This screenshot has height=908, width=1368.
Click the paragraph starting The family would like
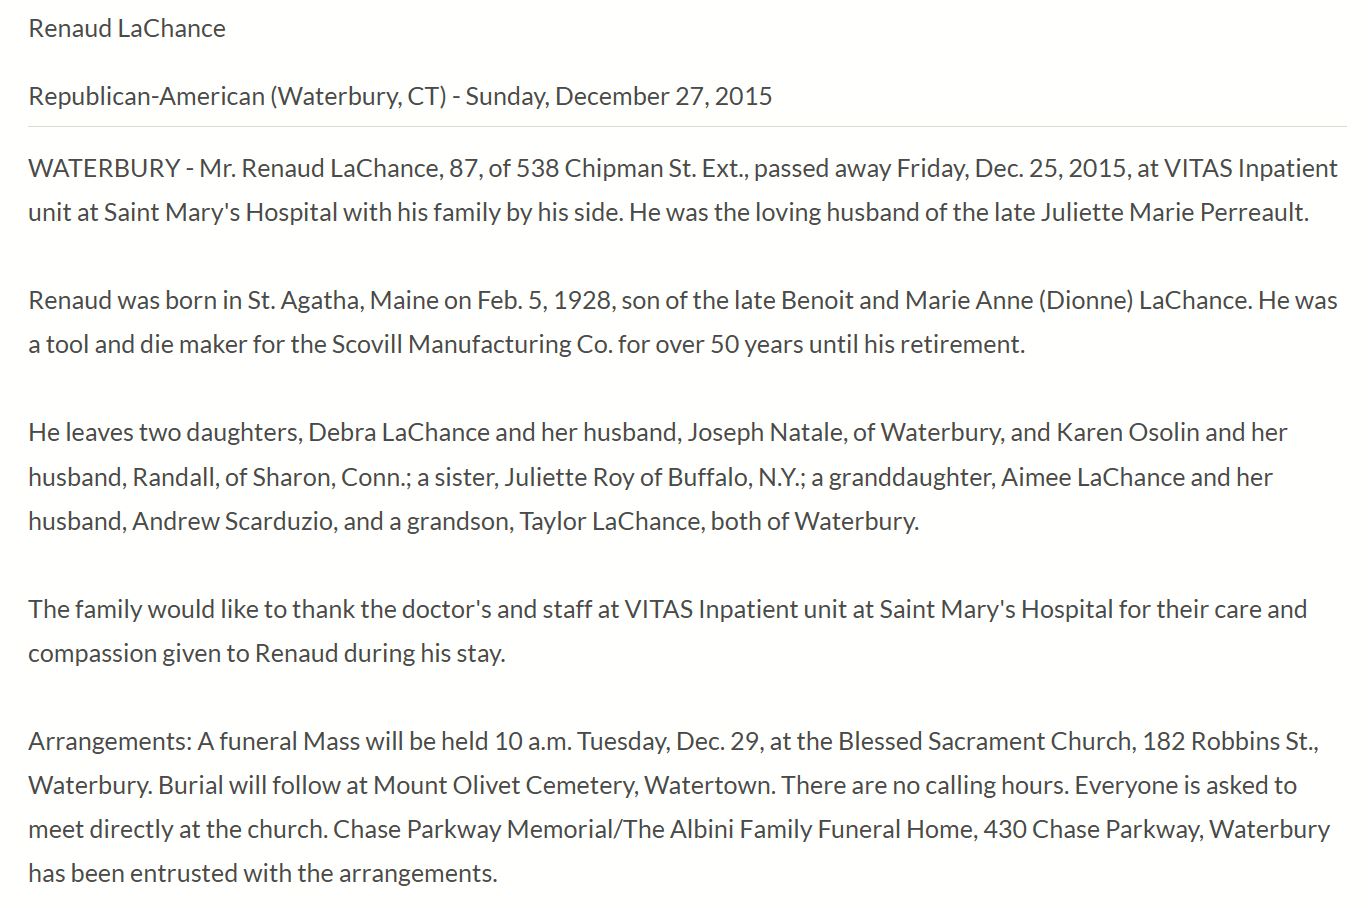tap(667, 609)
